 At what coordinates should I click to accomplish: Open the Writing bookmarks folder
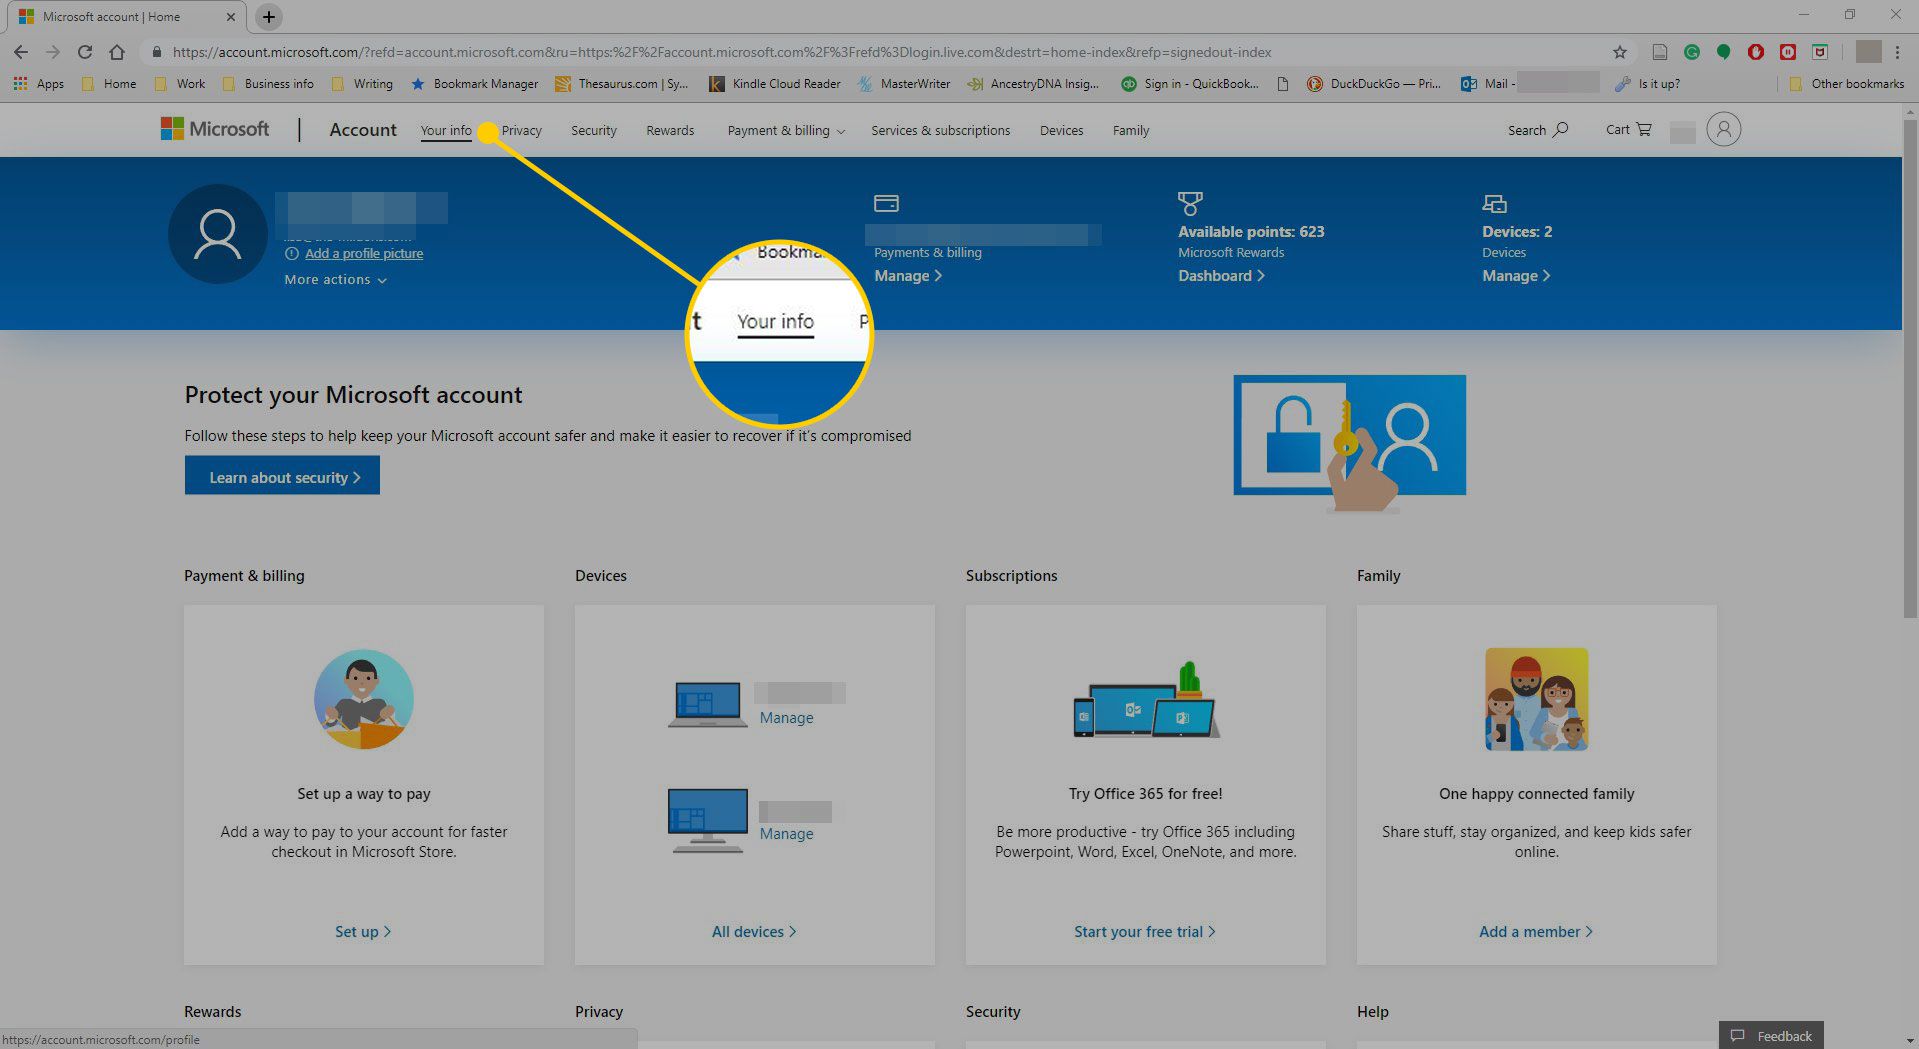click(362, 84)
